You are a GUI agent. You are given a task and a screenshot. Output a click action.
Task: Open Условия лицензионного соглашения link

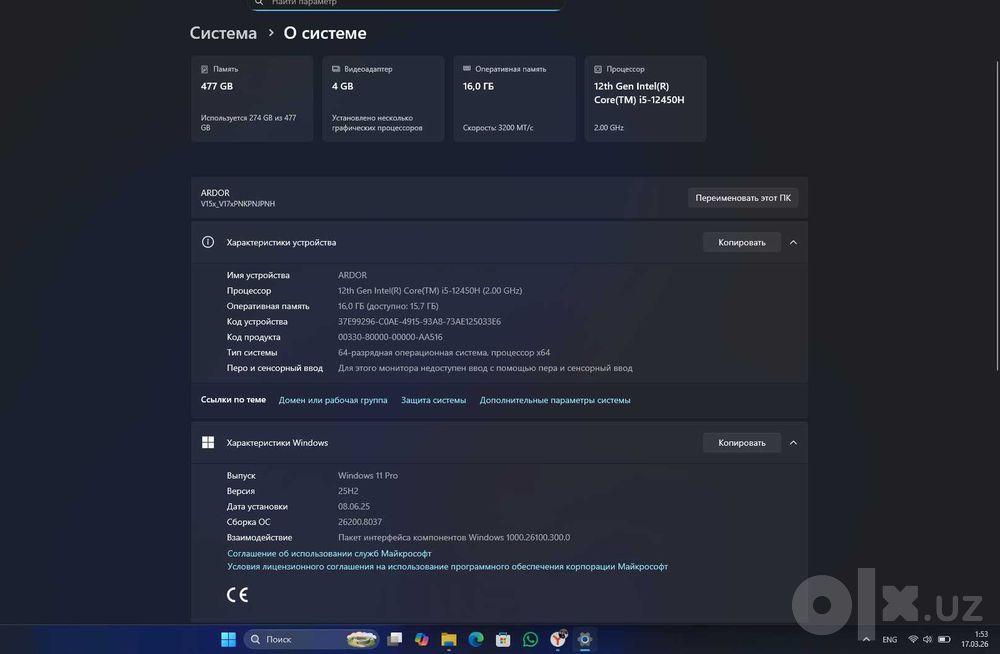pyautogui.click(x=448, y=567)
